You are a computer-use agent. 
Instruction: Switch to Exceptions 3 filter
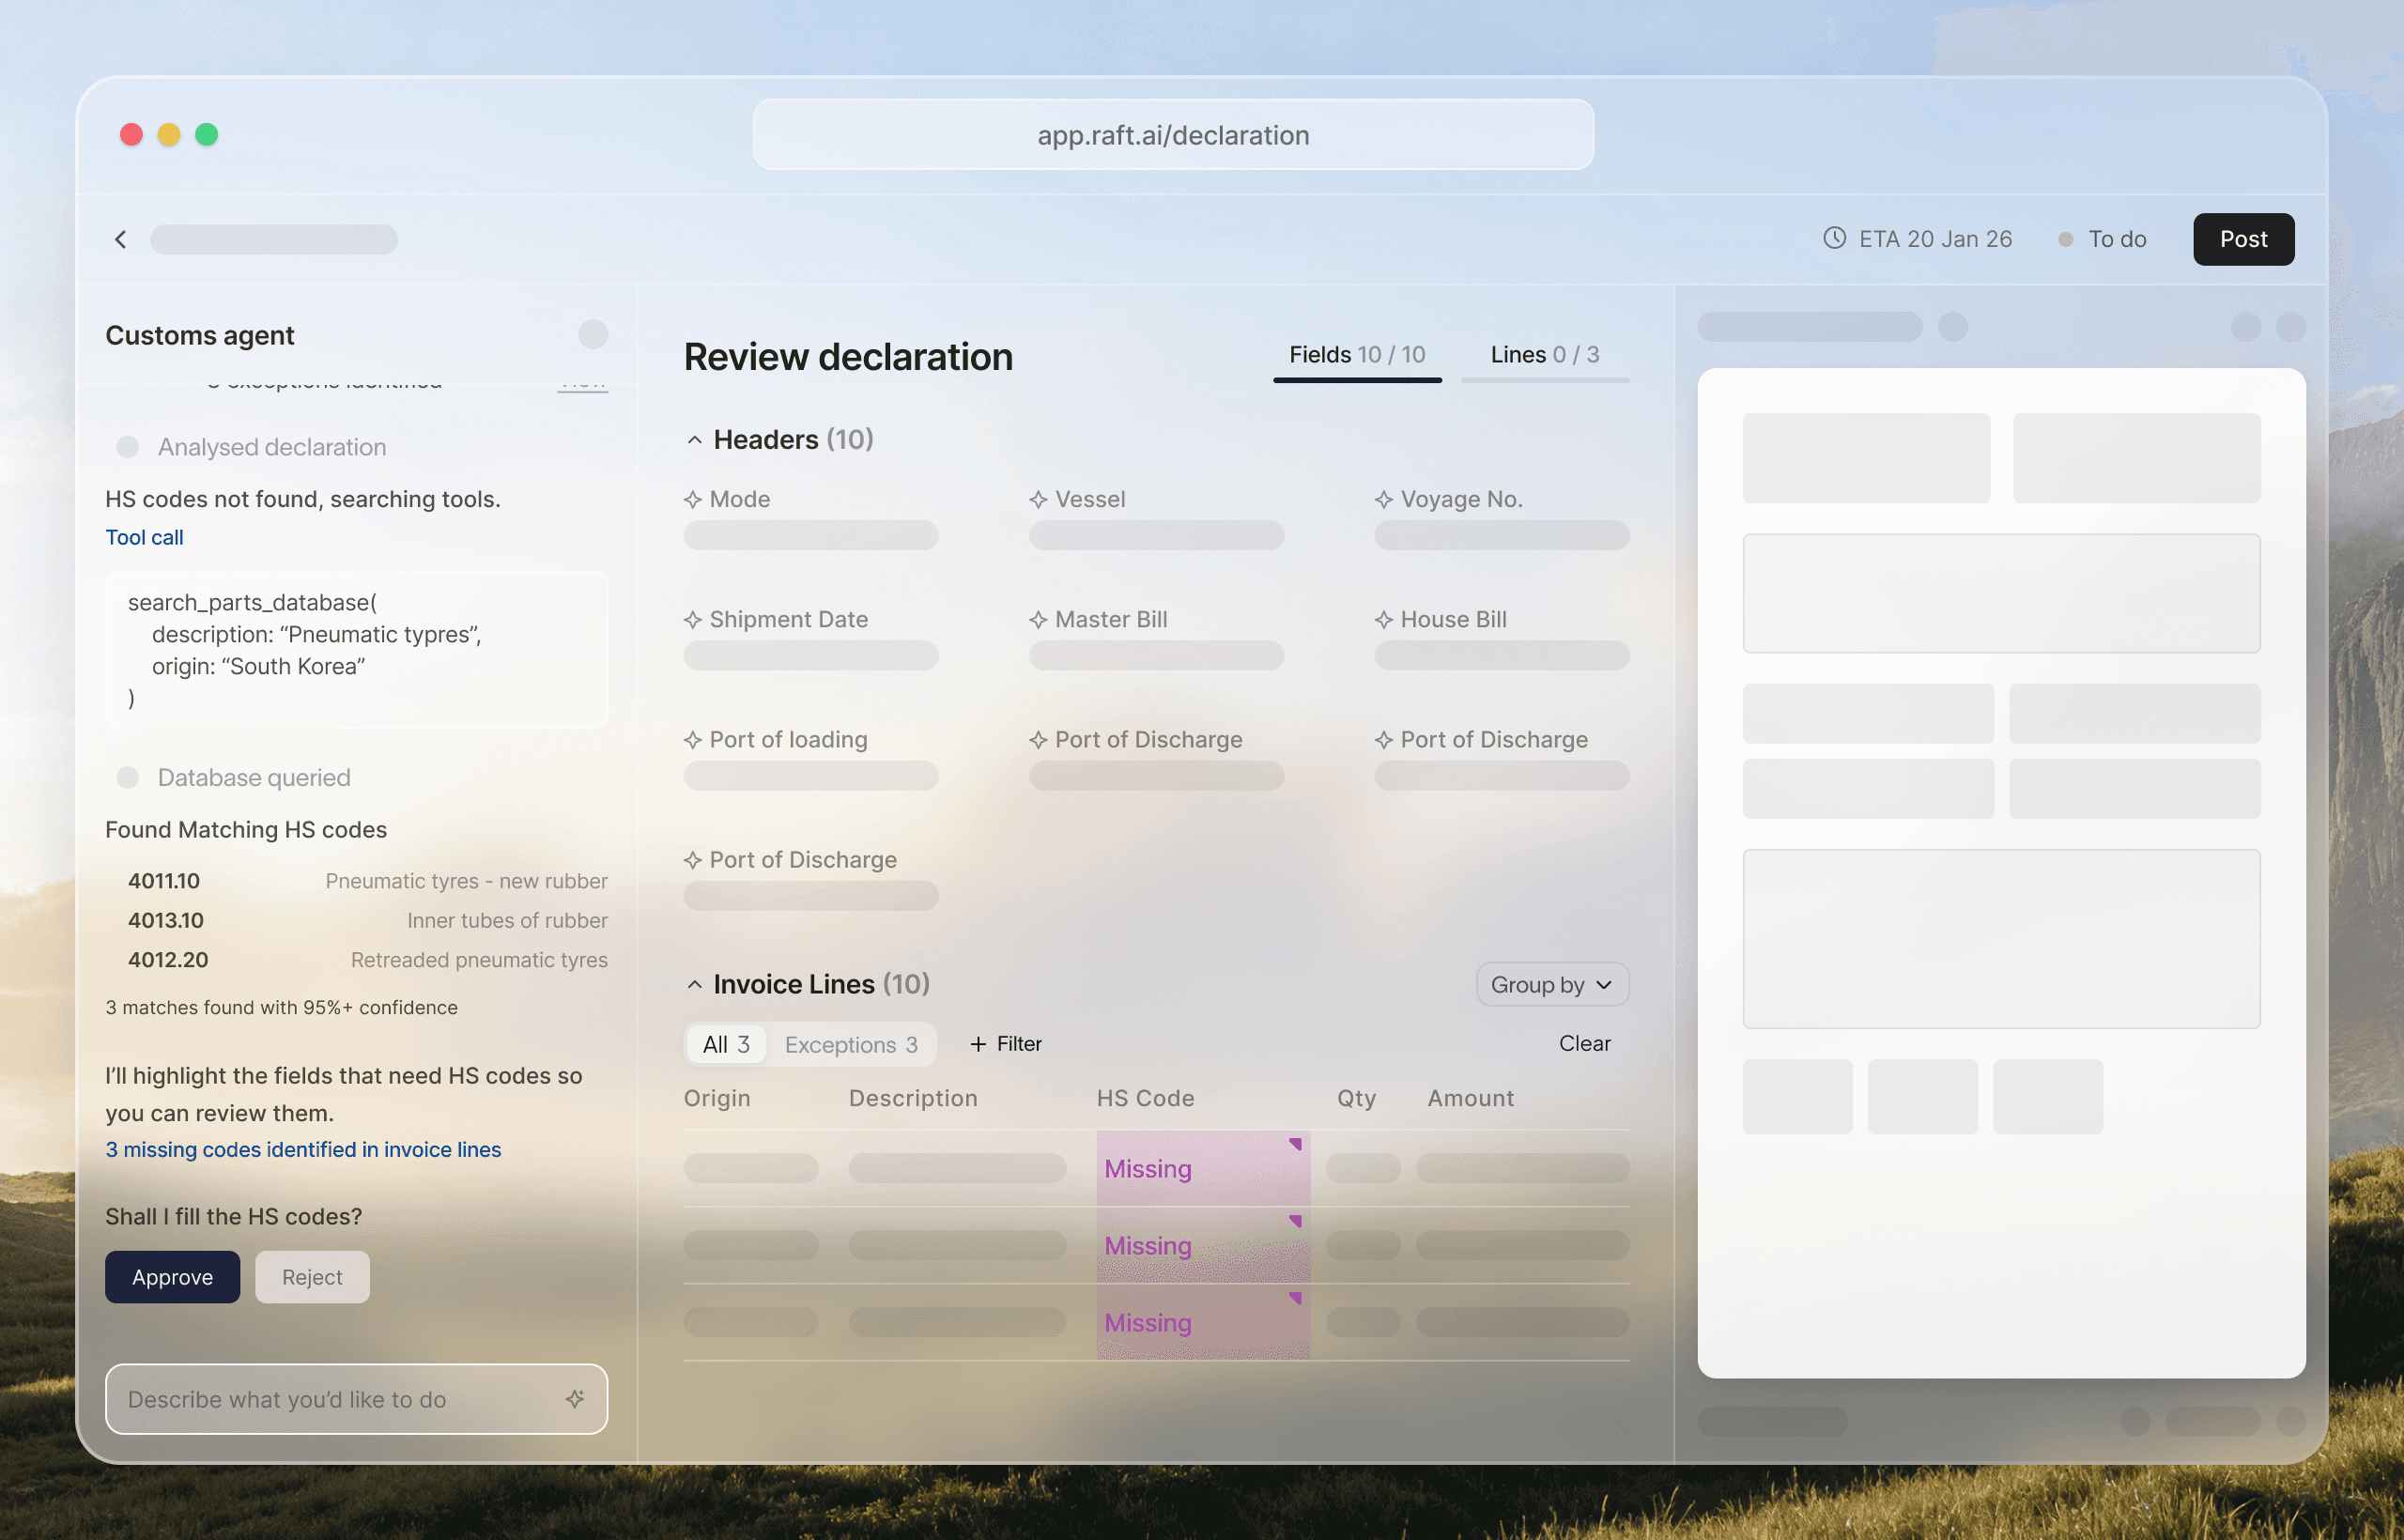(851, 1044)
